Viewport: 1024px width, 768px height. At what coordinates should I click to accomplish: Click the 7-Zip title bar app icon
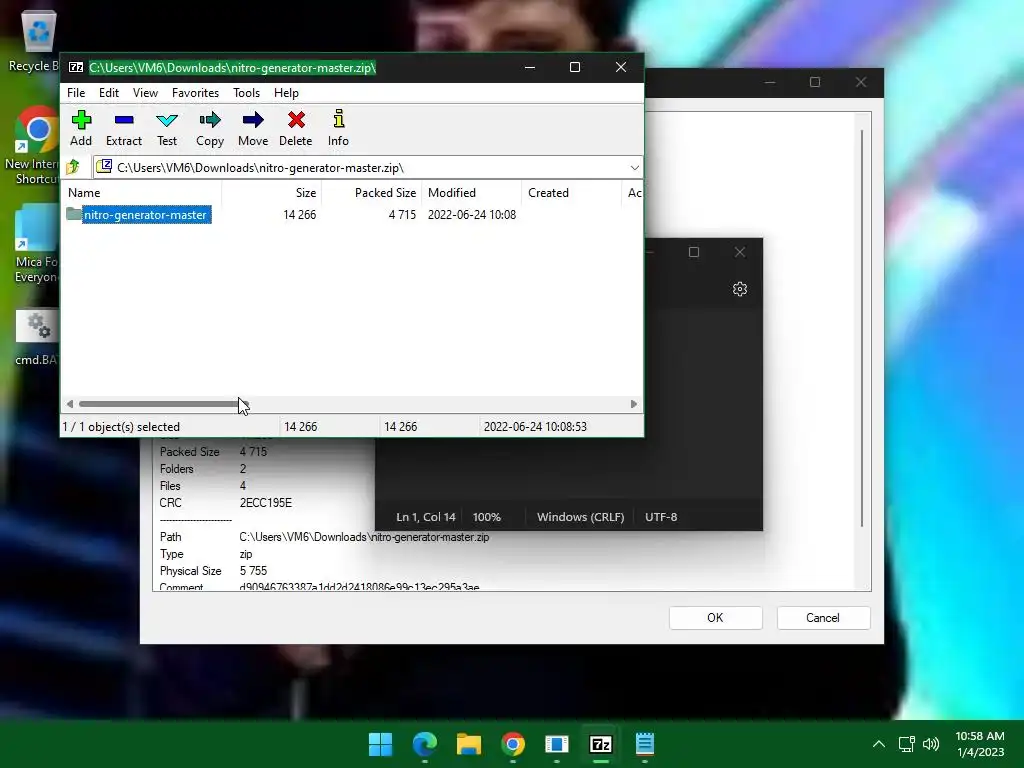click(76, 67)
